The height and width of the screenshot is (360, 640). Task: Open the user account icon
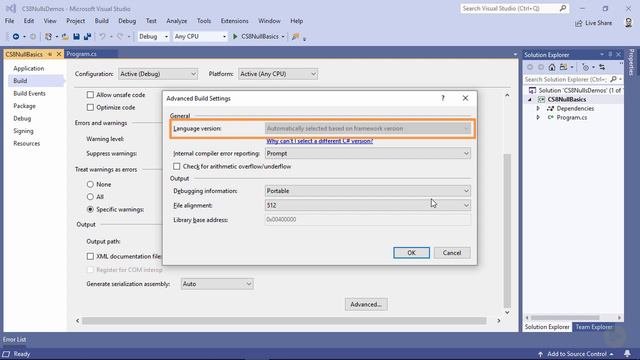629,23
